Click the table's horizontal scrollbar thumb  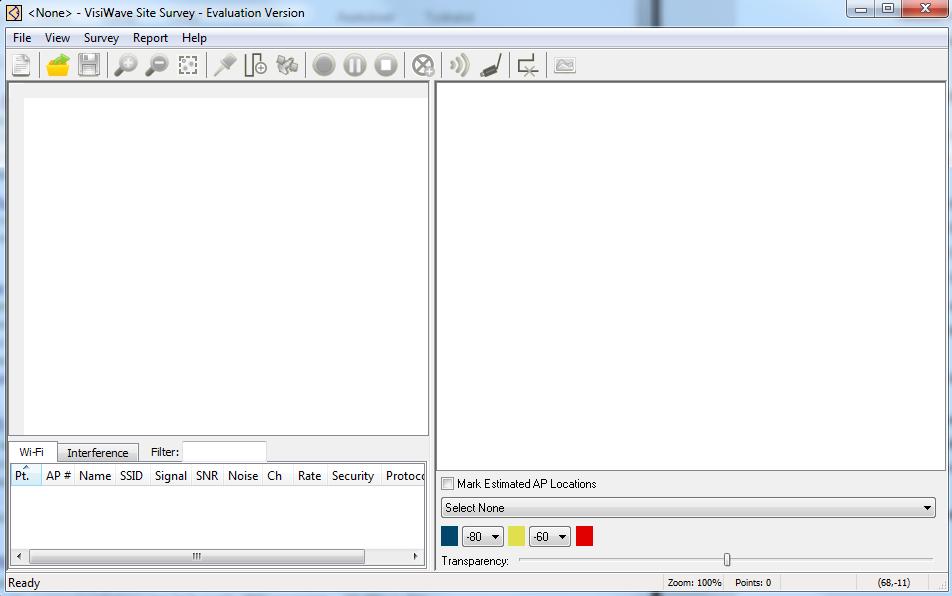(197, 556)
